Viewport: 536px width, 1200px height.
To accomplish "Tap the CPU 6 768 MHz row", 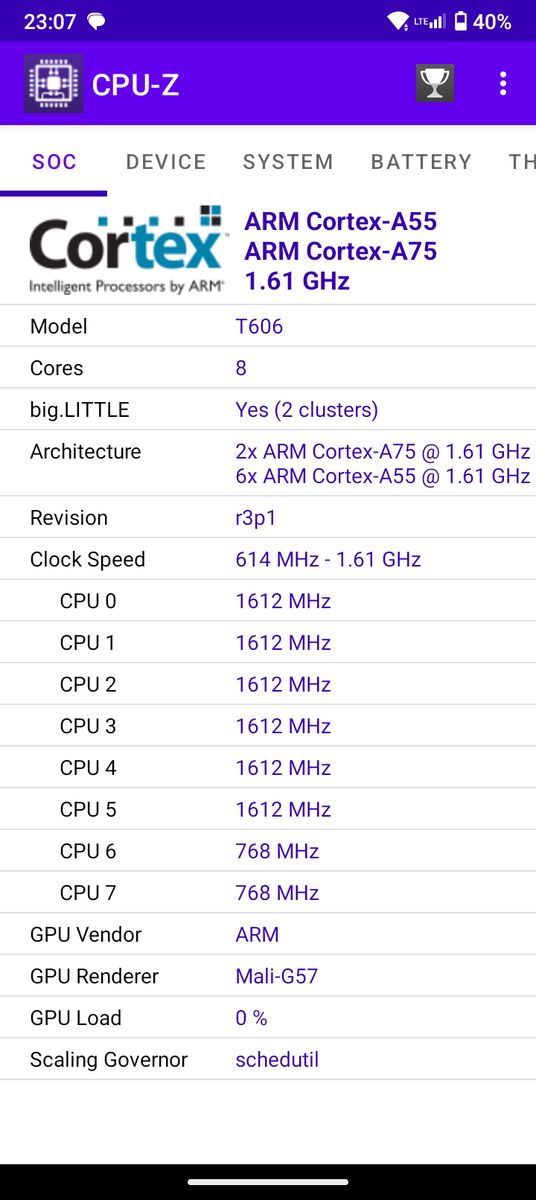I will 268,851.
